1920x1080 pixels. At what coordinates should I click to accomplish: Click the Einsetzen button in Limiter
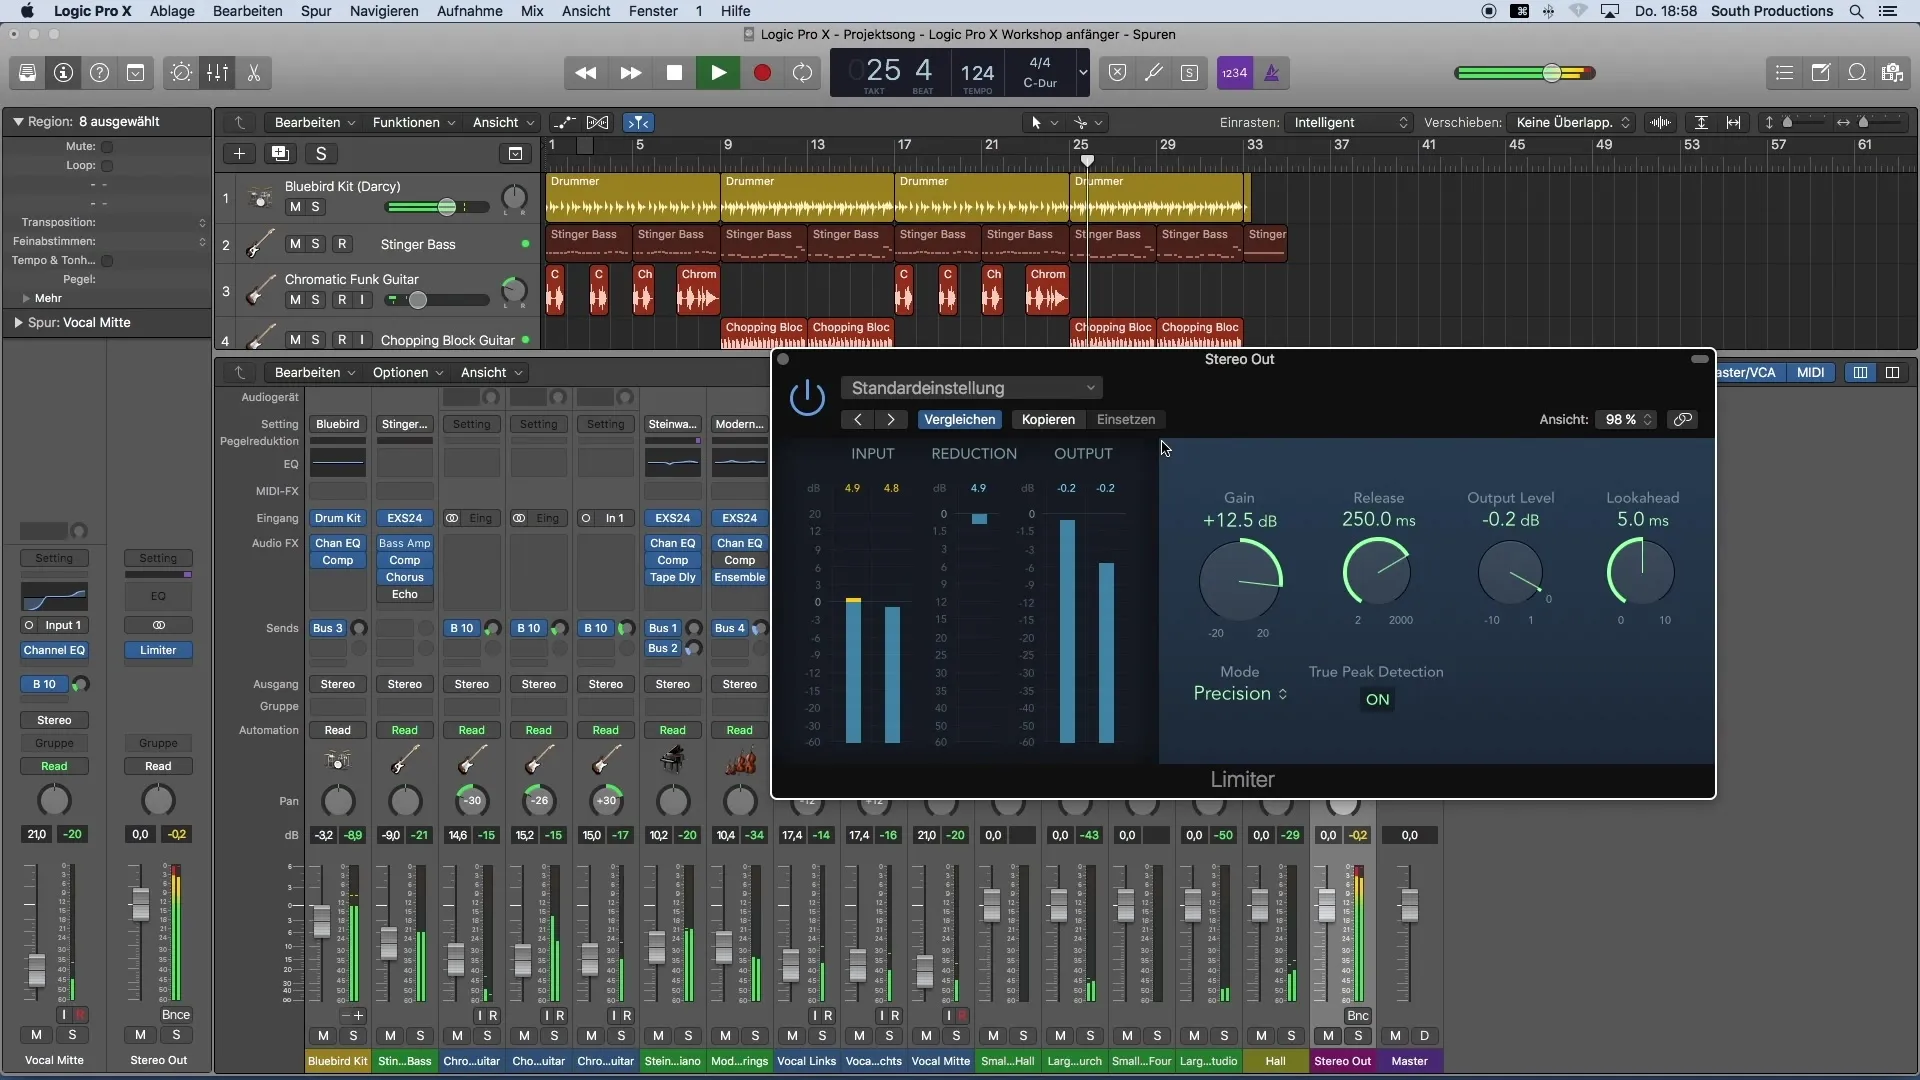pos(1125,419)
